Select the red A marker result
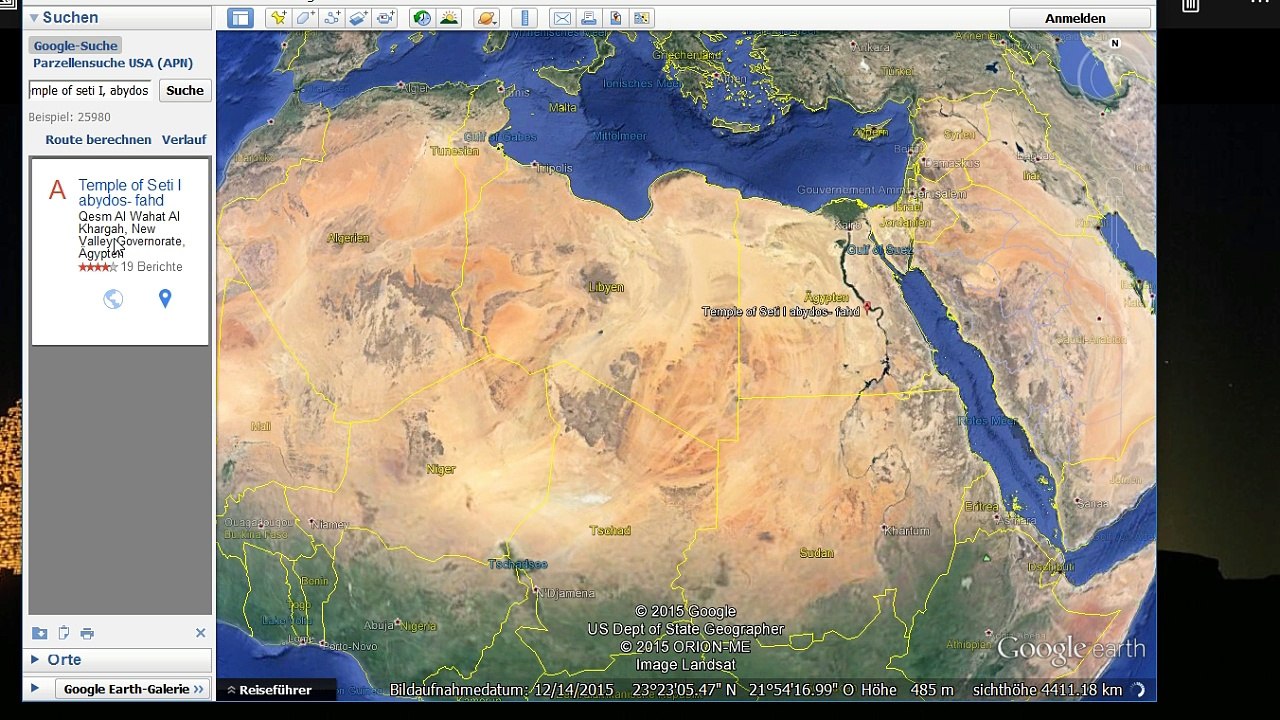Viewport: 1280px width, 720px height. click(x=57, y=190)
